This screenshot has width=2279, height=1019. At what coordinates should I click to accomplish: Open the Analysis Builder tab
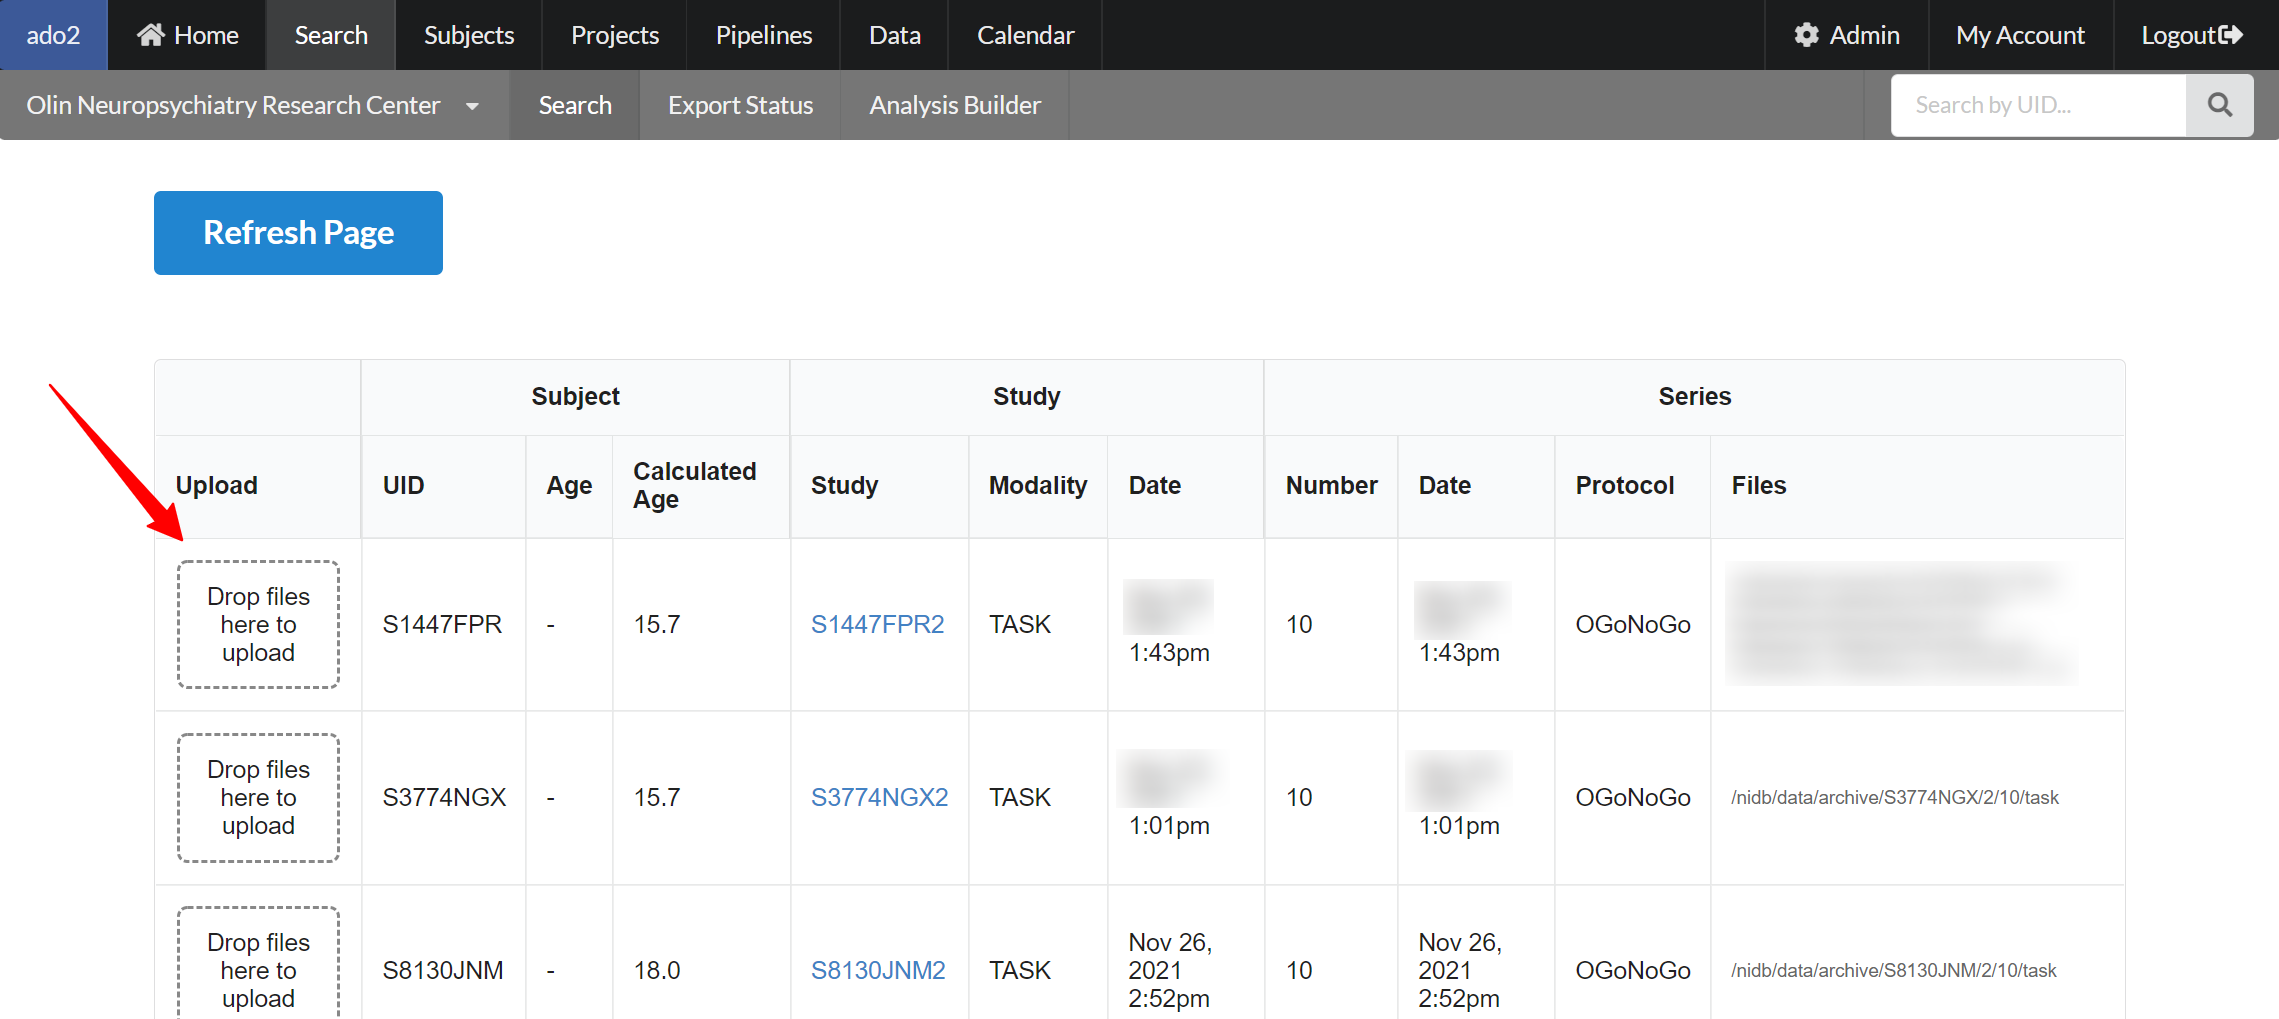954,105
